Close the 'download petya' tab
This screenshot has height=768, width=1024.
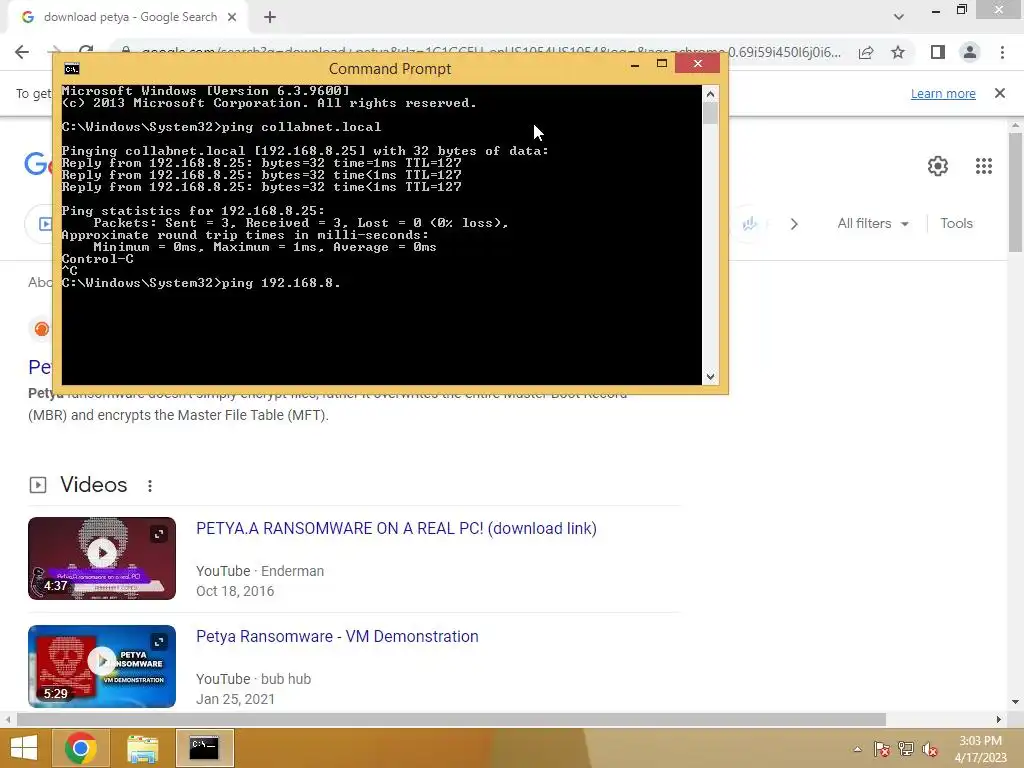pos(232,17)
